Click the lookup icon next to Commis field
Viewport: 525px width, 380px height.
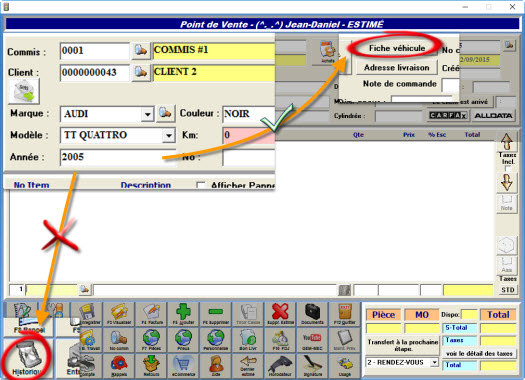[141, 51]
